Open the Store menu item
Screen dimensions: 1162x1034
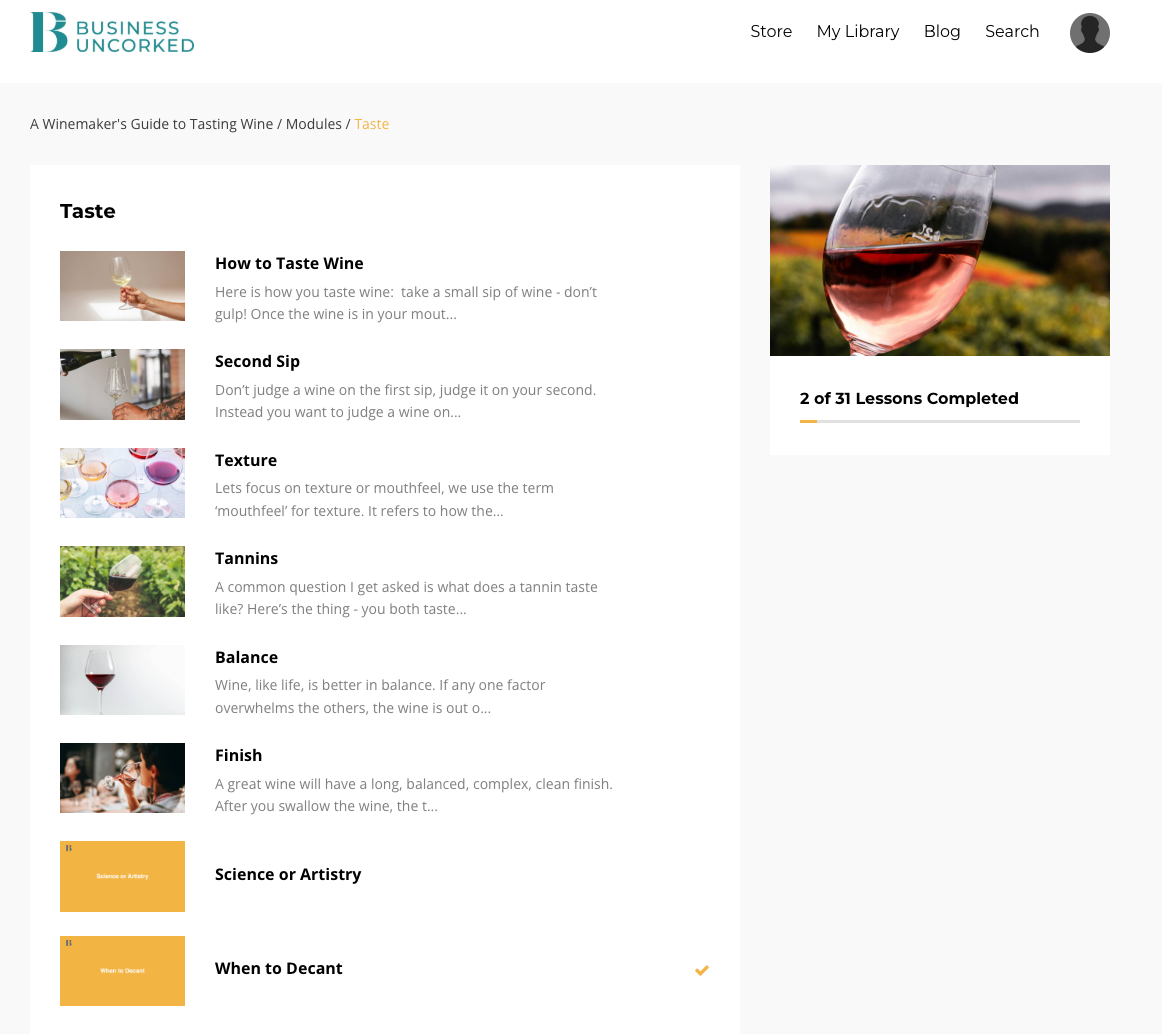click(x=771, y=31)
